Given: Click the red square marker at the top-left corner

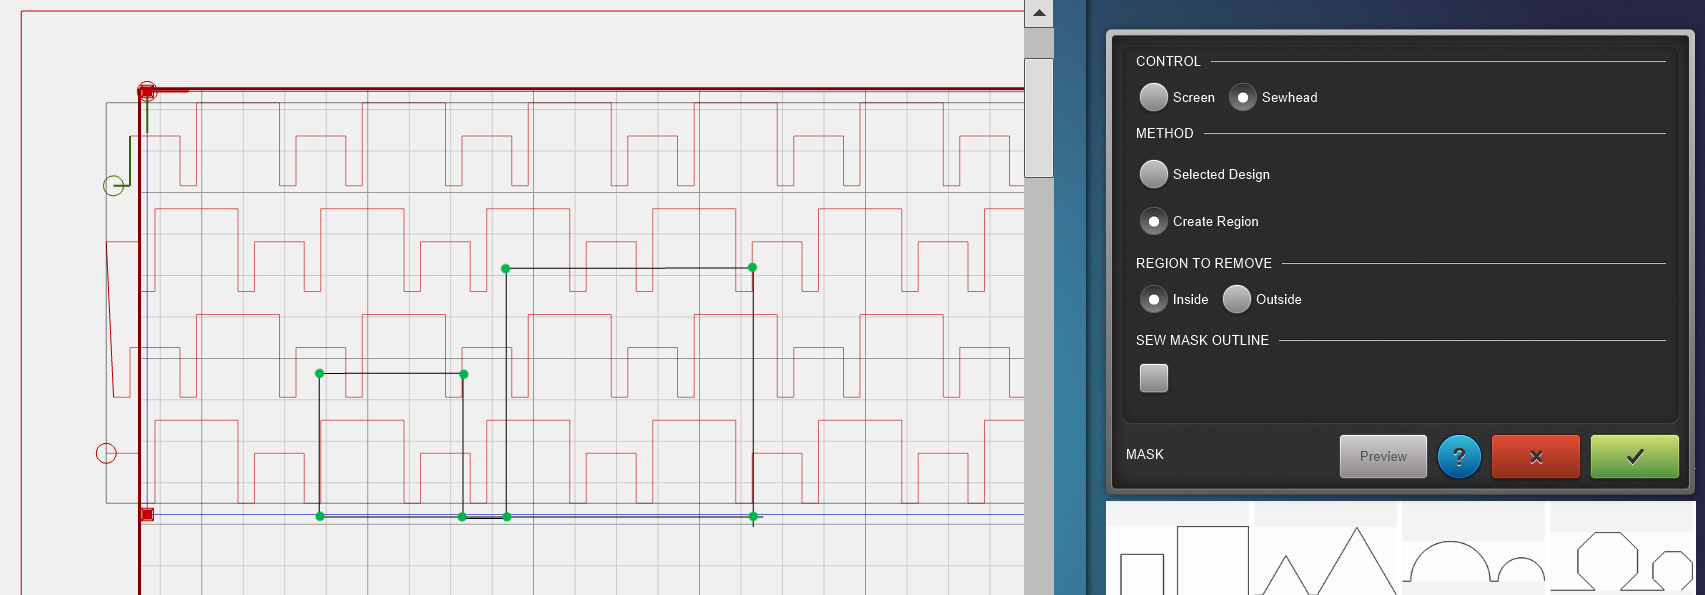Looking at the screenshot, I should [x=147, y=92].
